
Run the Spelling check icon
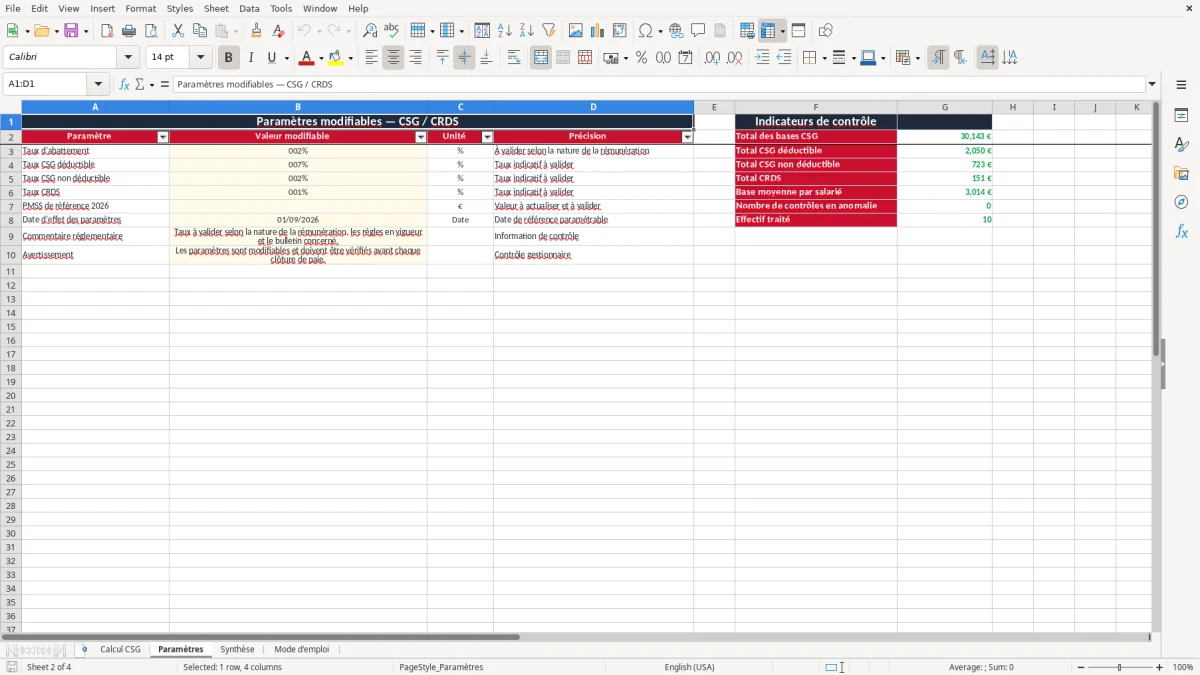click(392, 31)
